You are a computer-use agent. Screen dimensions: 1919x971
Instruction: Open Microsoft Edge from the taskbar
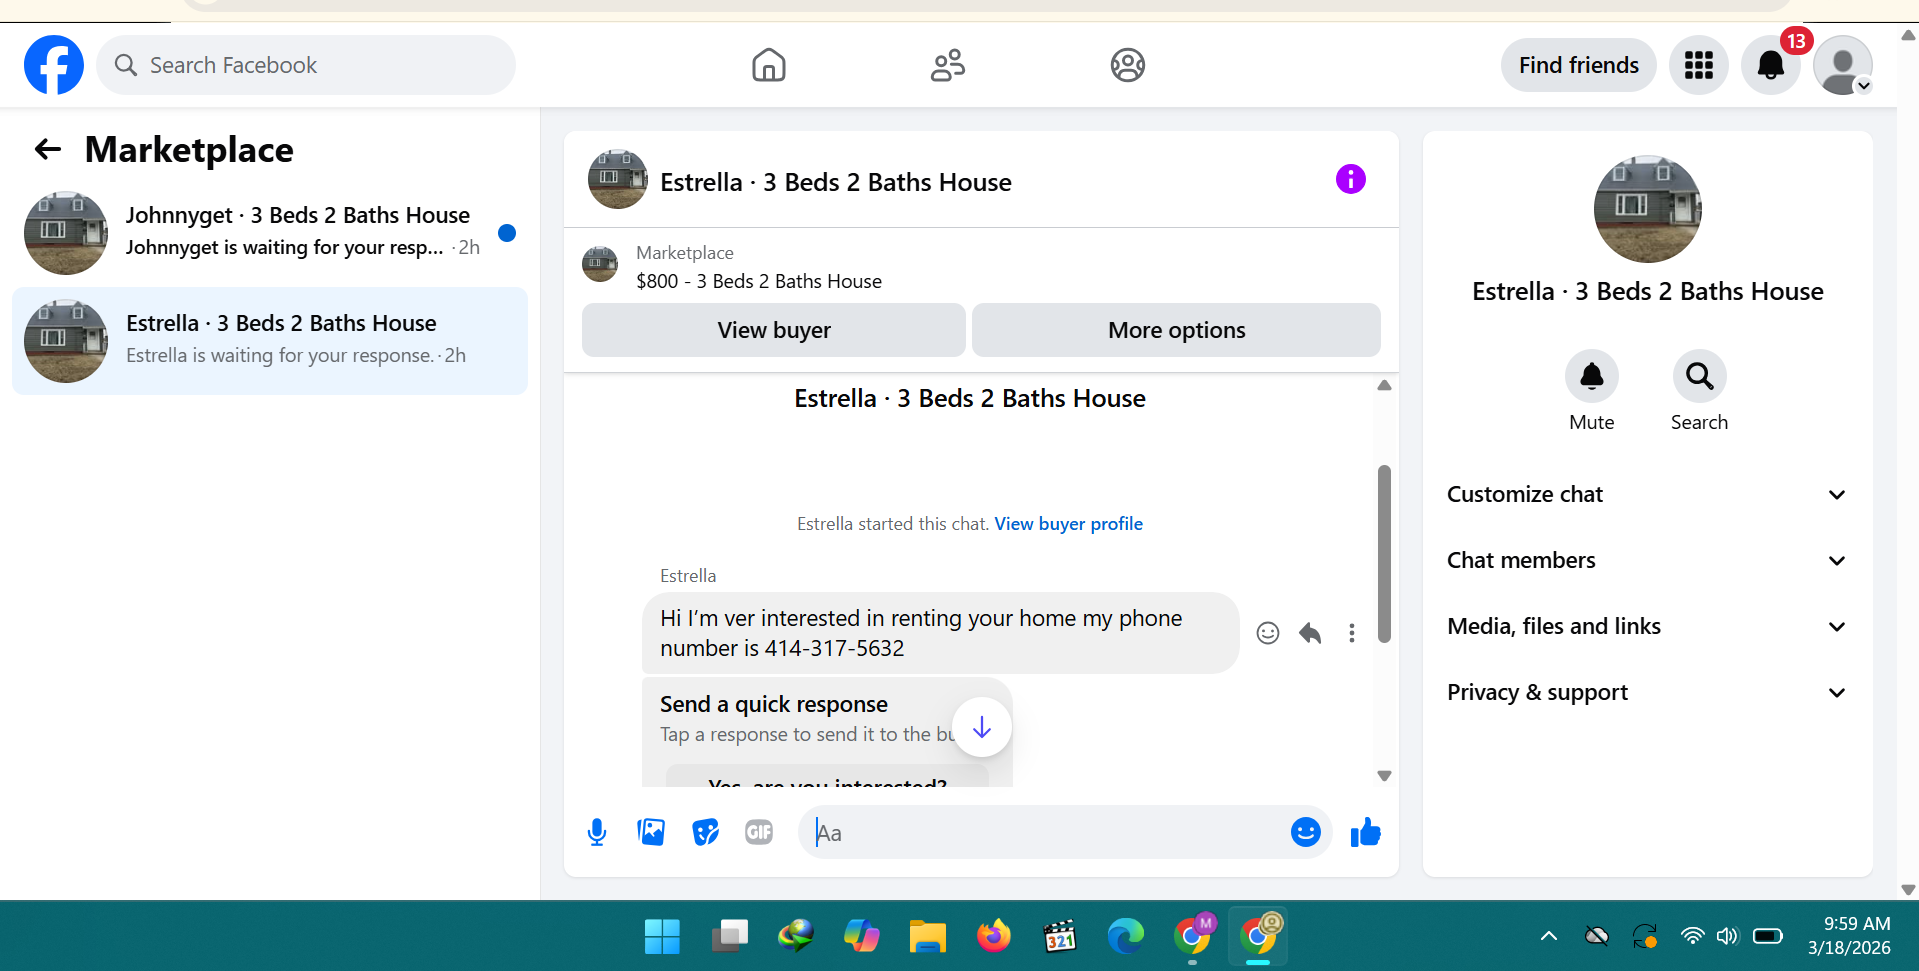tap(1125, 937)
